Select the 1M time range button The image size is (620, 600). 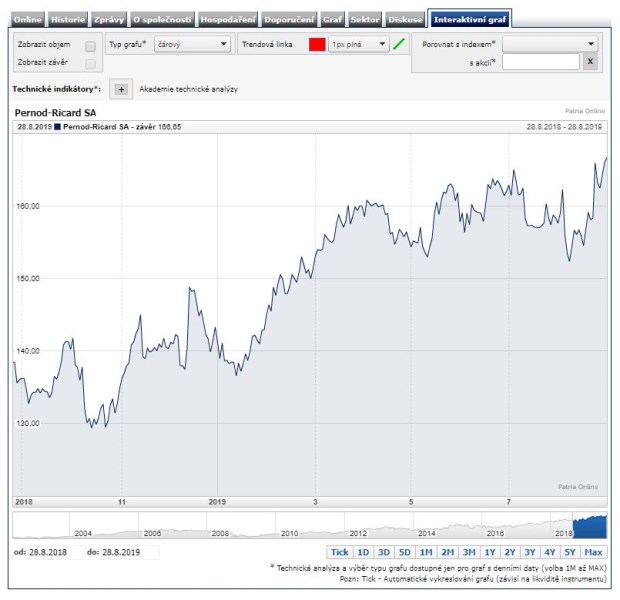426,552
